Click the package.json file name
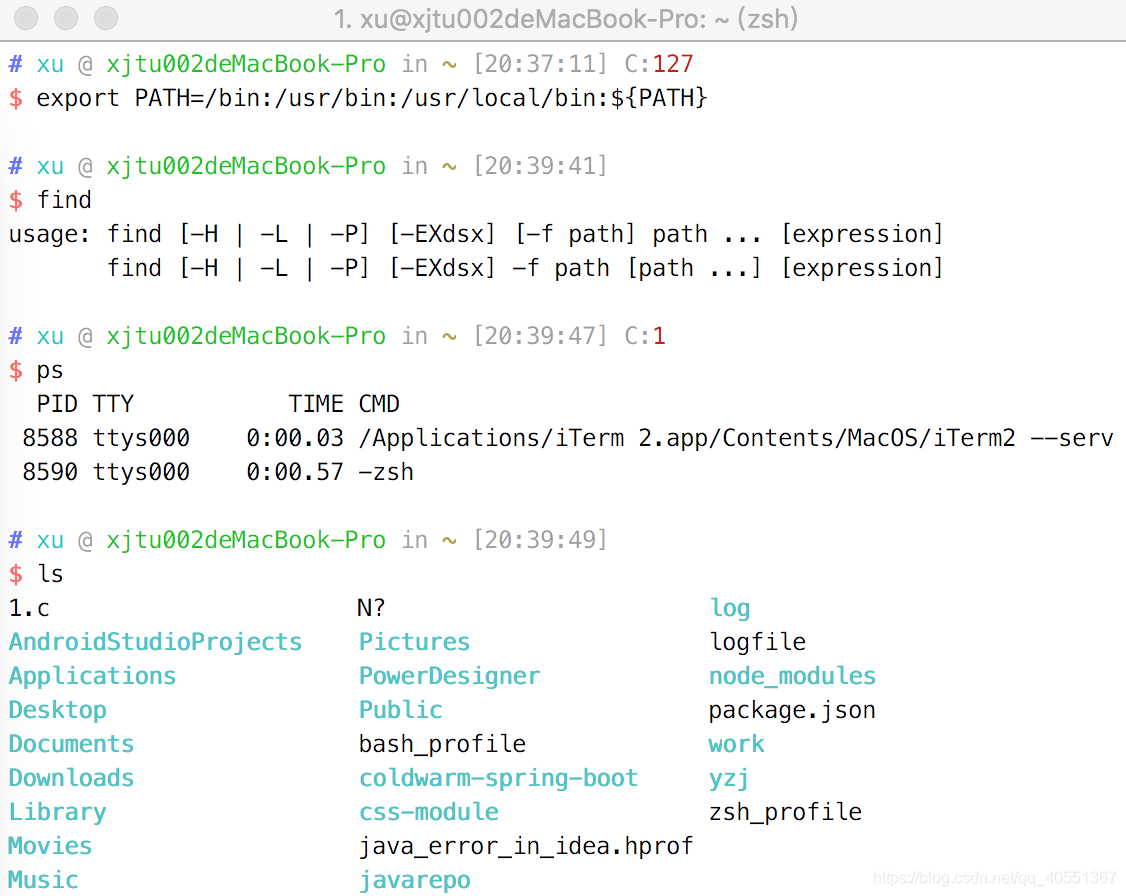The height and width of the screenshot is (896, 1126). point(792,710)
